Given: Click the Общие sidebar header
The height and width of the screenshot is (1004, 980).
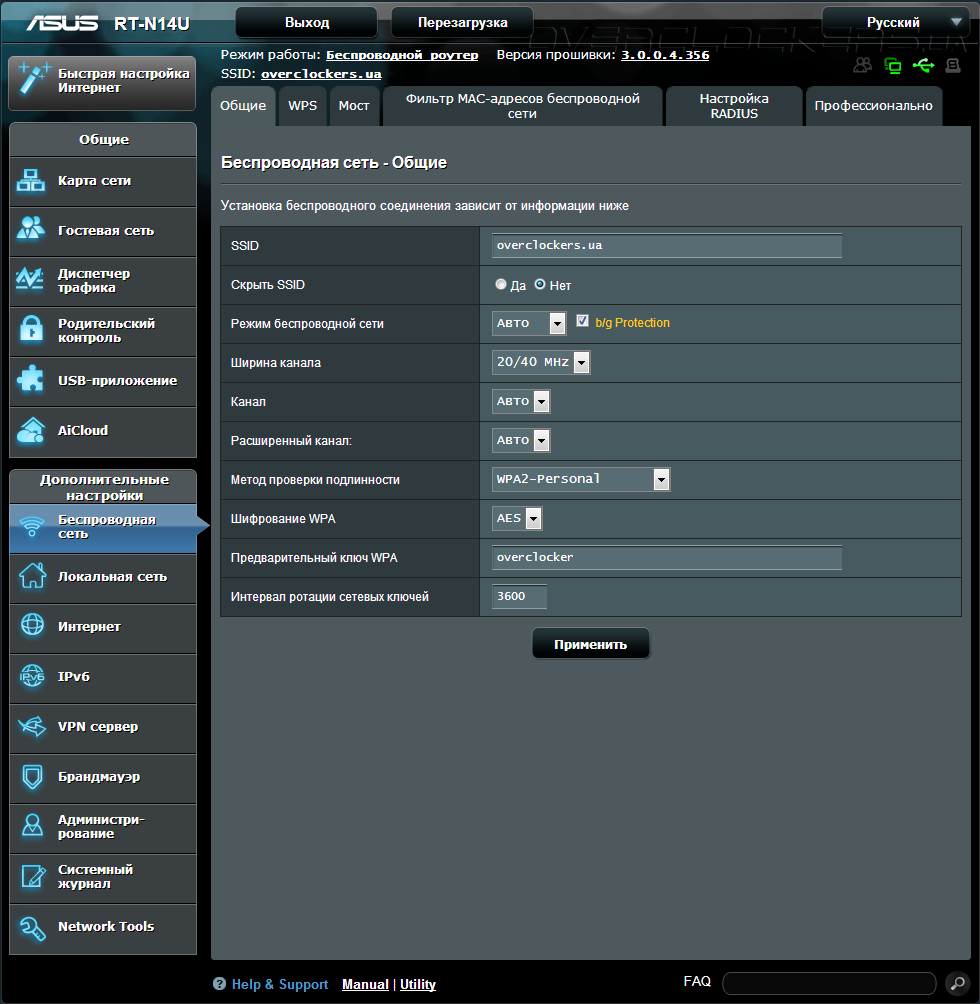Looking at the screenshot, I should [103, 140].
